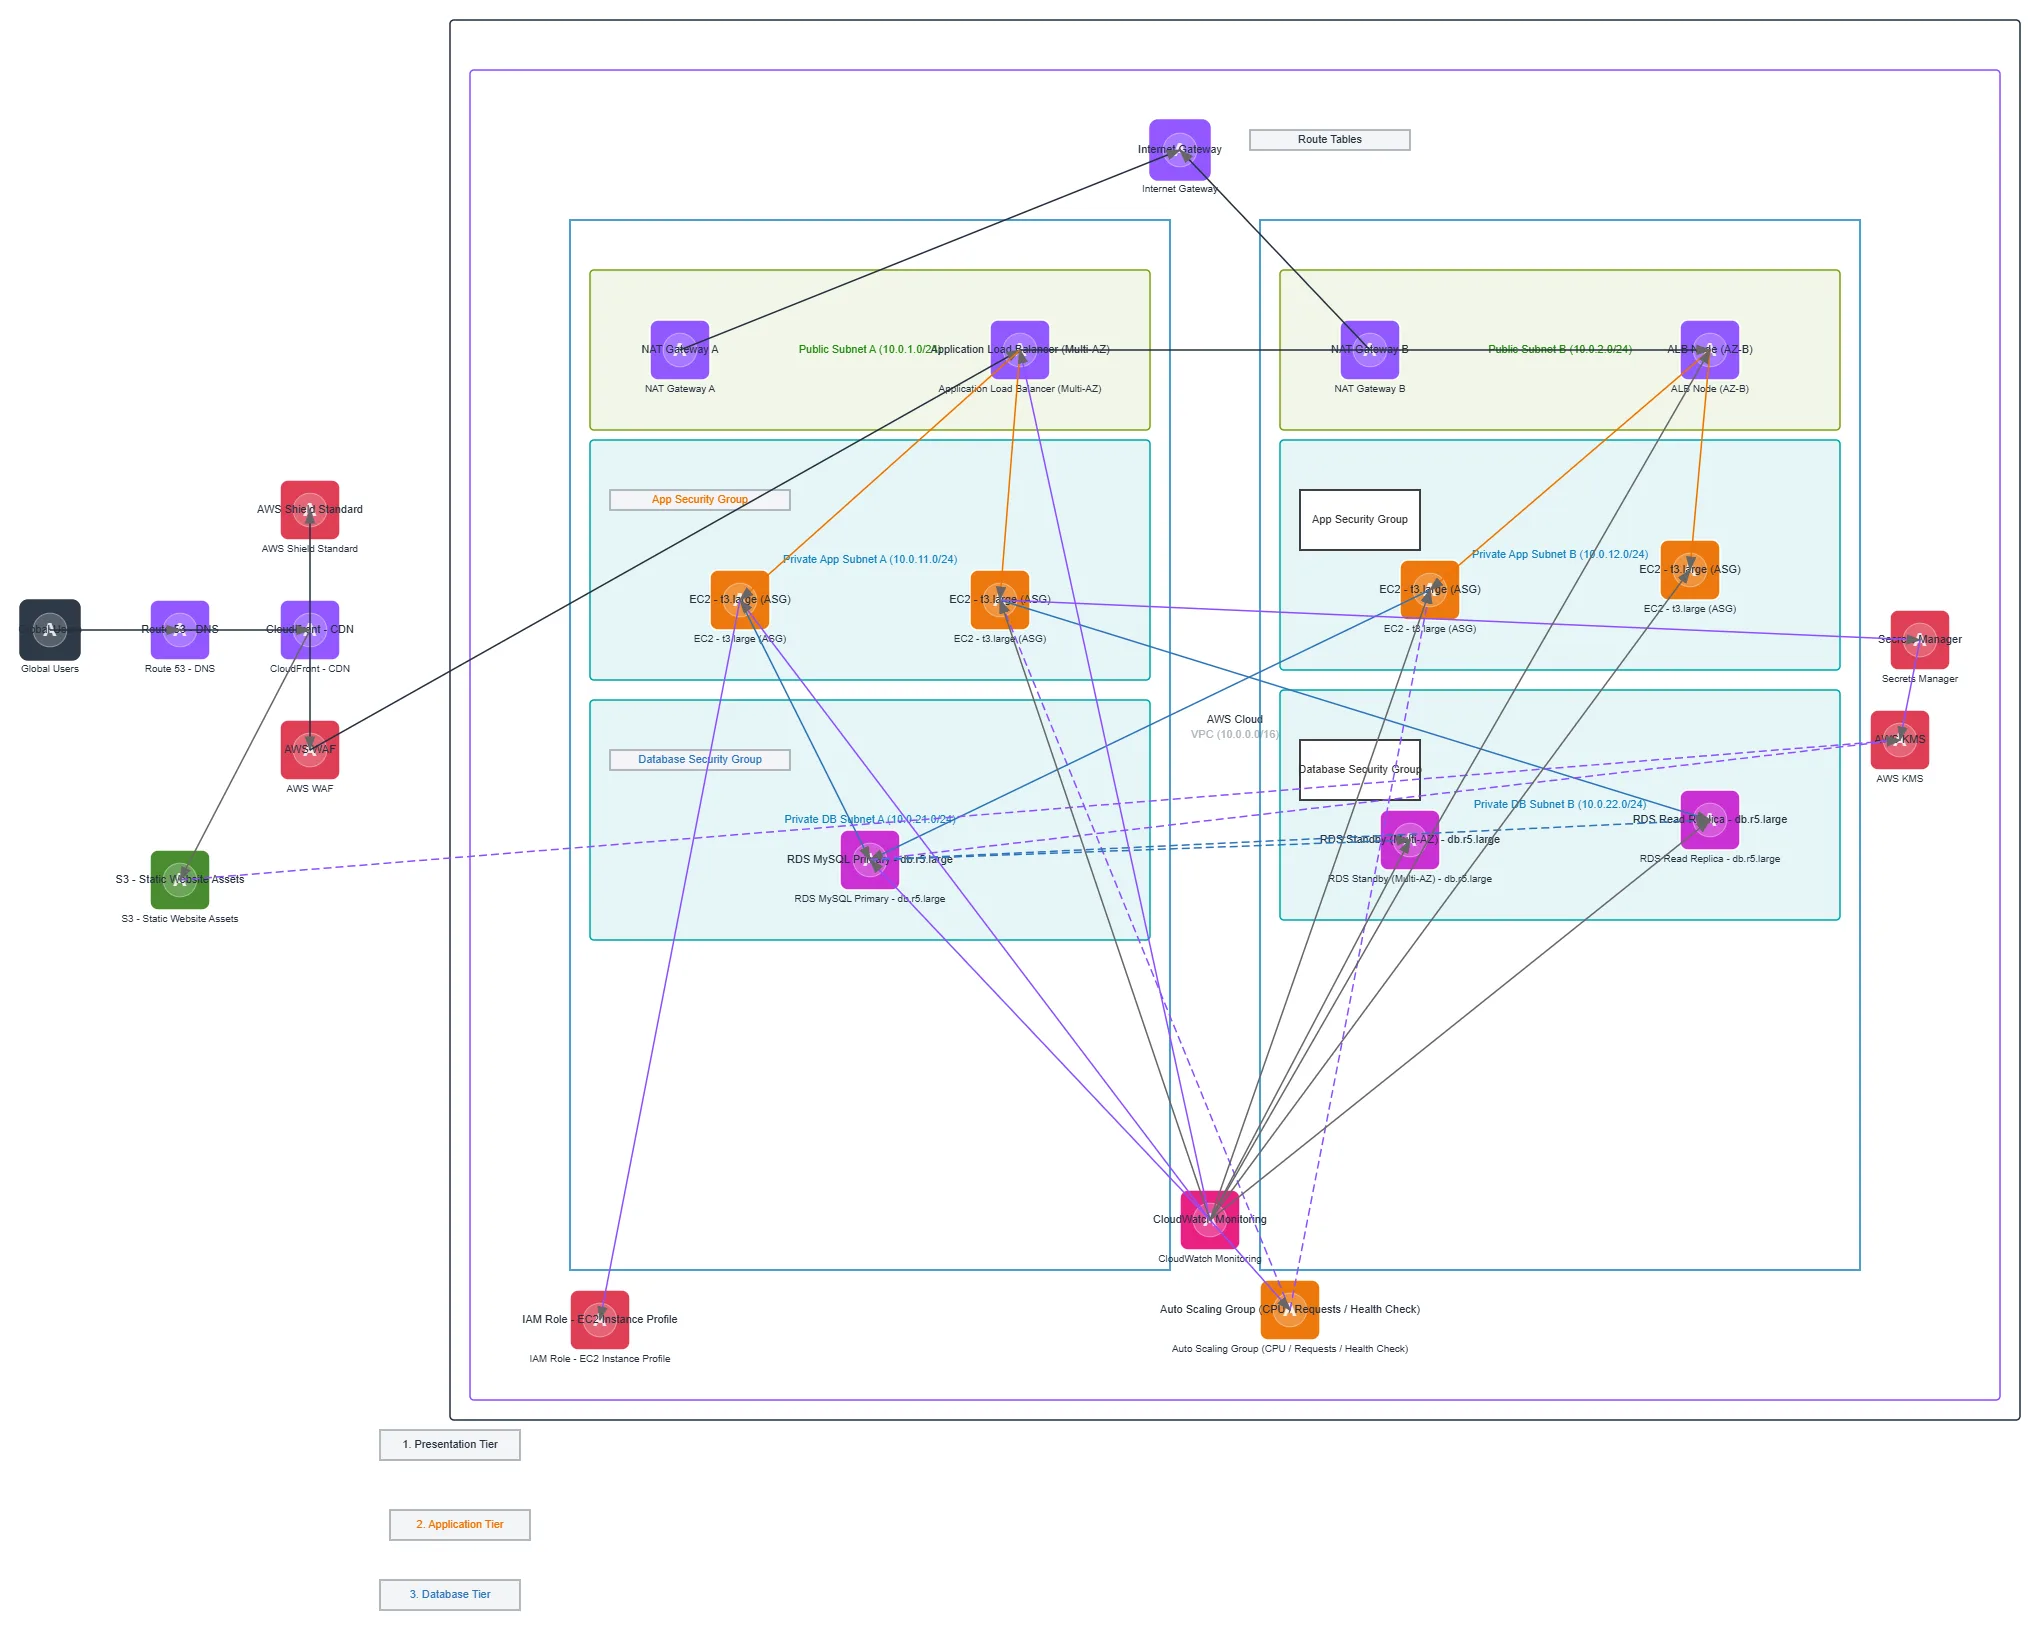Click the NAT Gateway B icon
Viewport: 2040px width, 1630px height.
[x=1370, y=350]
